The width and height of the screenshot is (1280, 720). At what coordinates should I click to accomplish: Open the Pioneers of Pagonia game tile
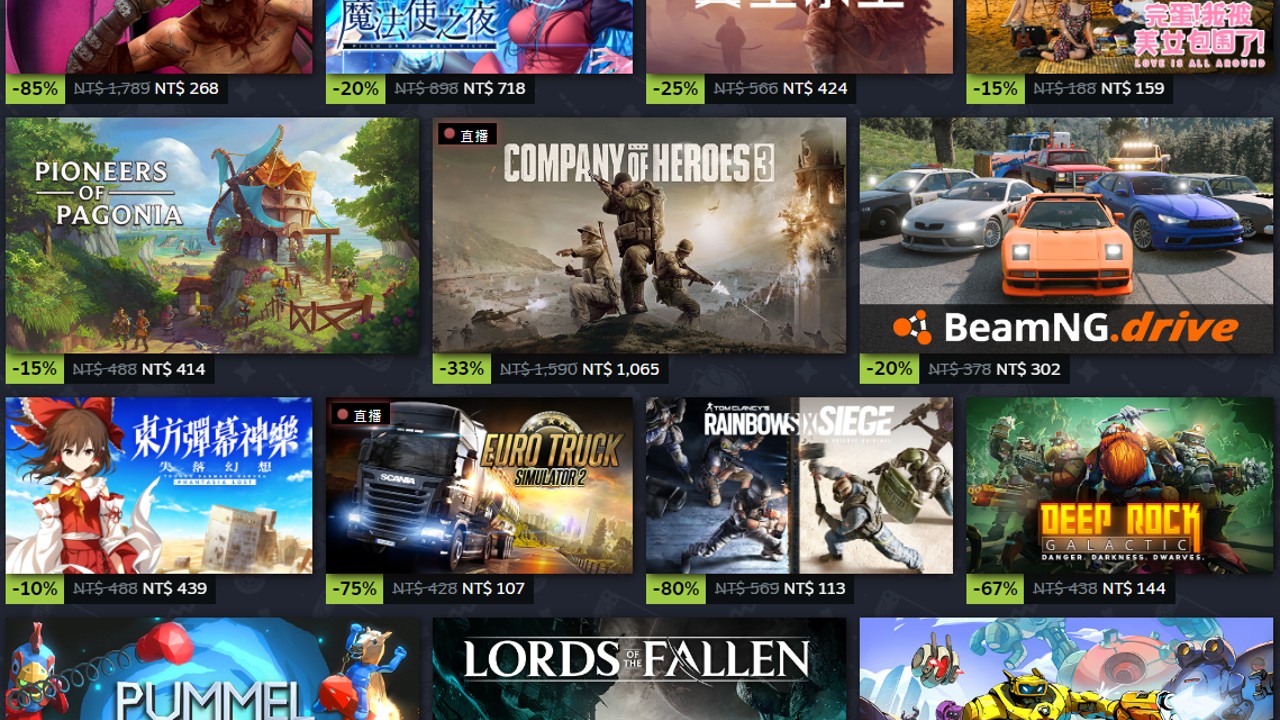tap(212, 235)
